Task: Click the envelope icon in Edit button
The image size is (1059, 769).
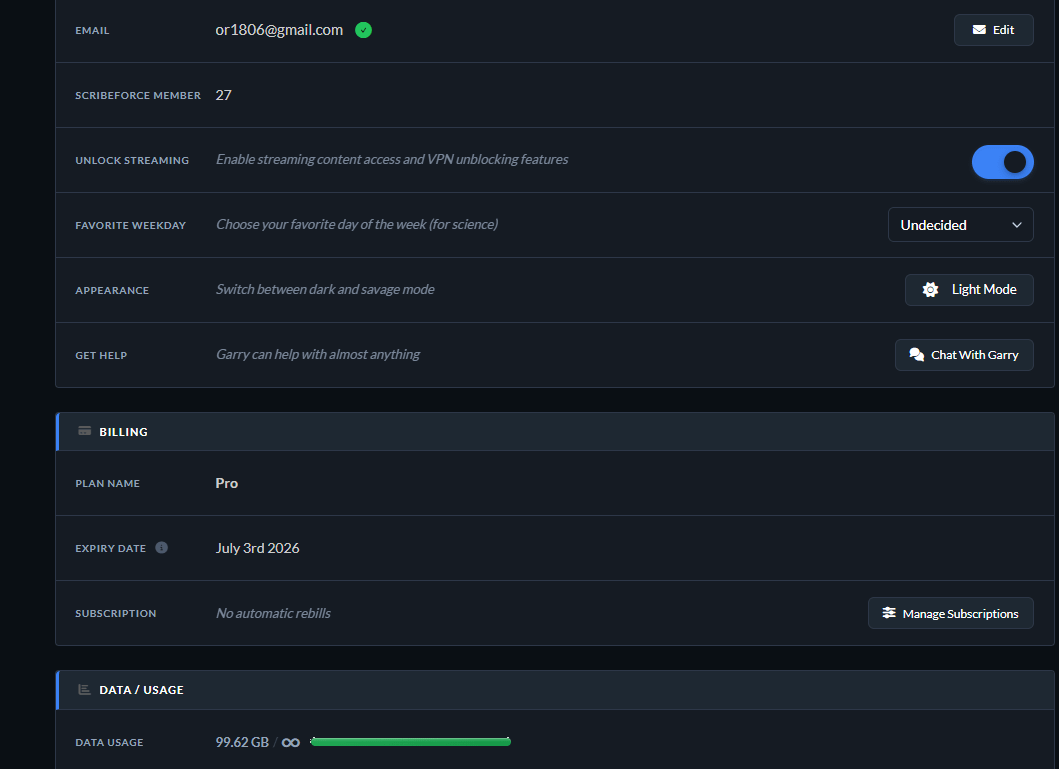Action: [979, 30]
